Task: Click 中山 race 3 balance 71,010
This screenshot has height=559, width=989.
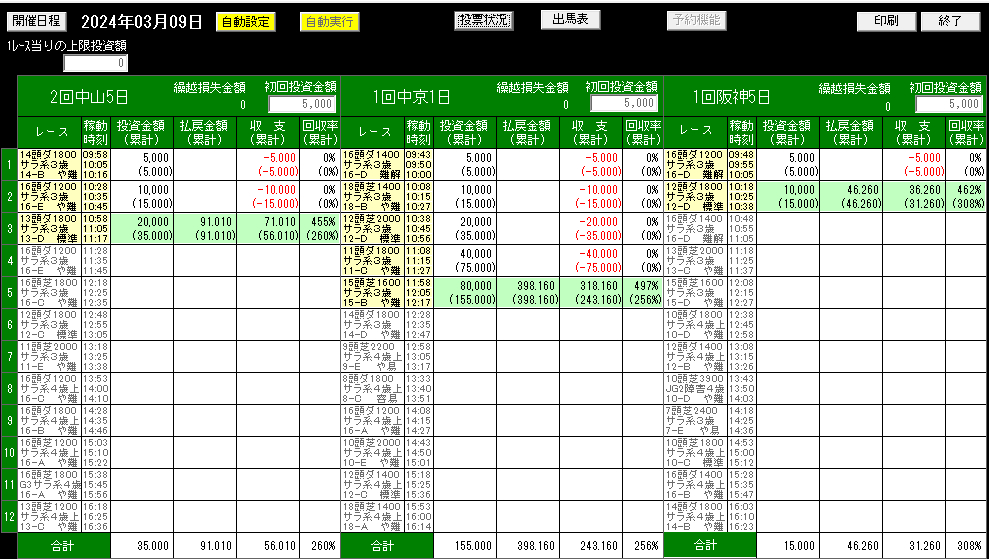Action: coord(269,228)
